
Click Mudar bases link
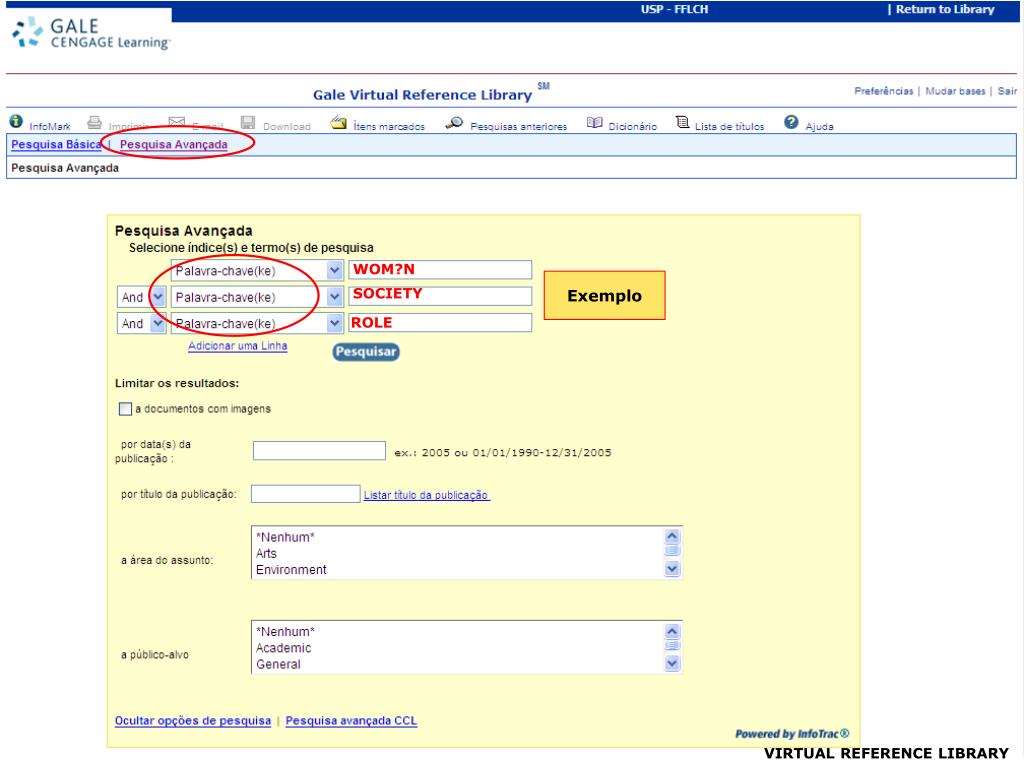955,91
